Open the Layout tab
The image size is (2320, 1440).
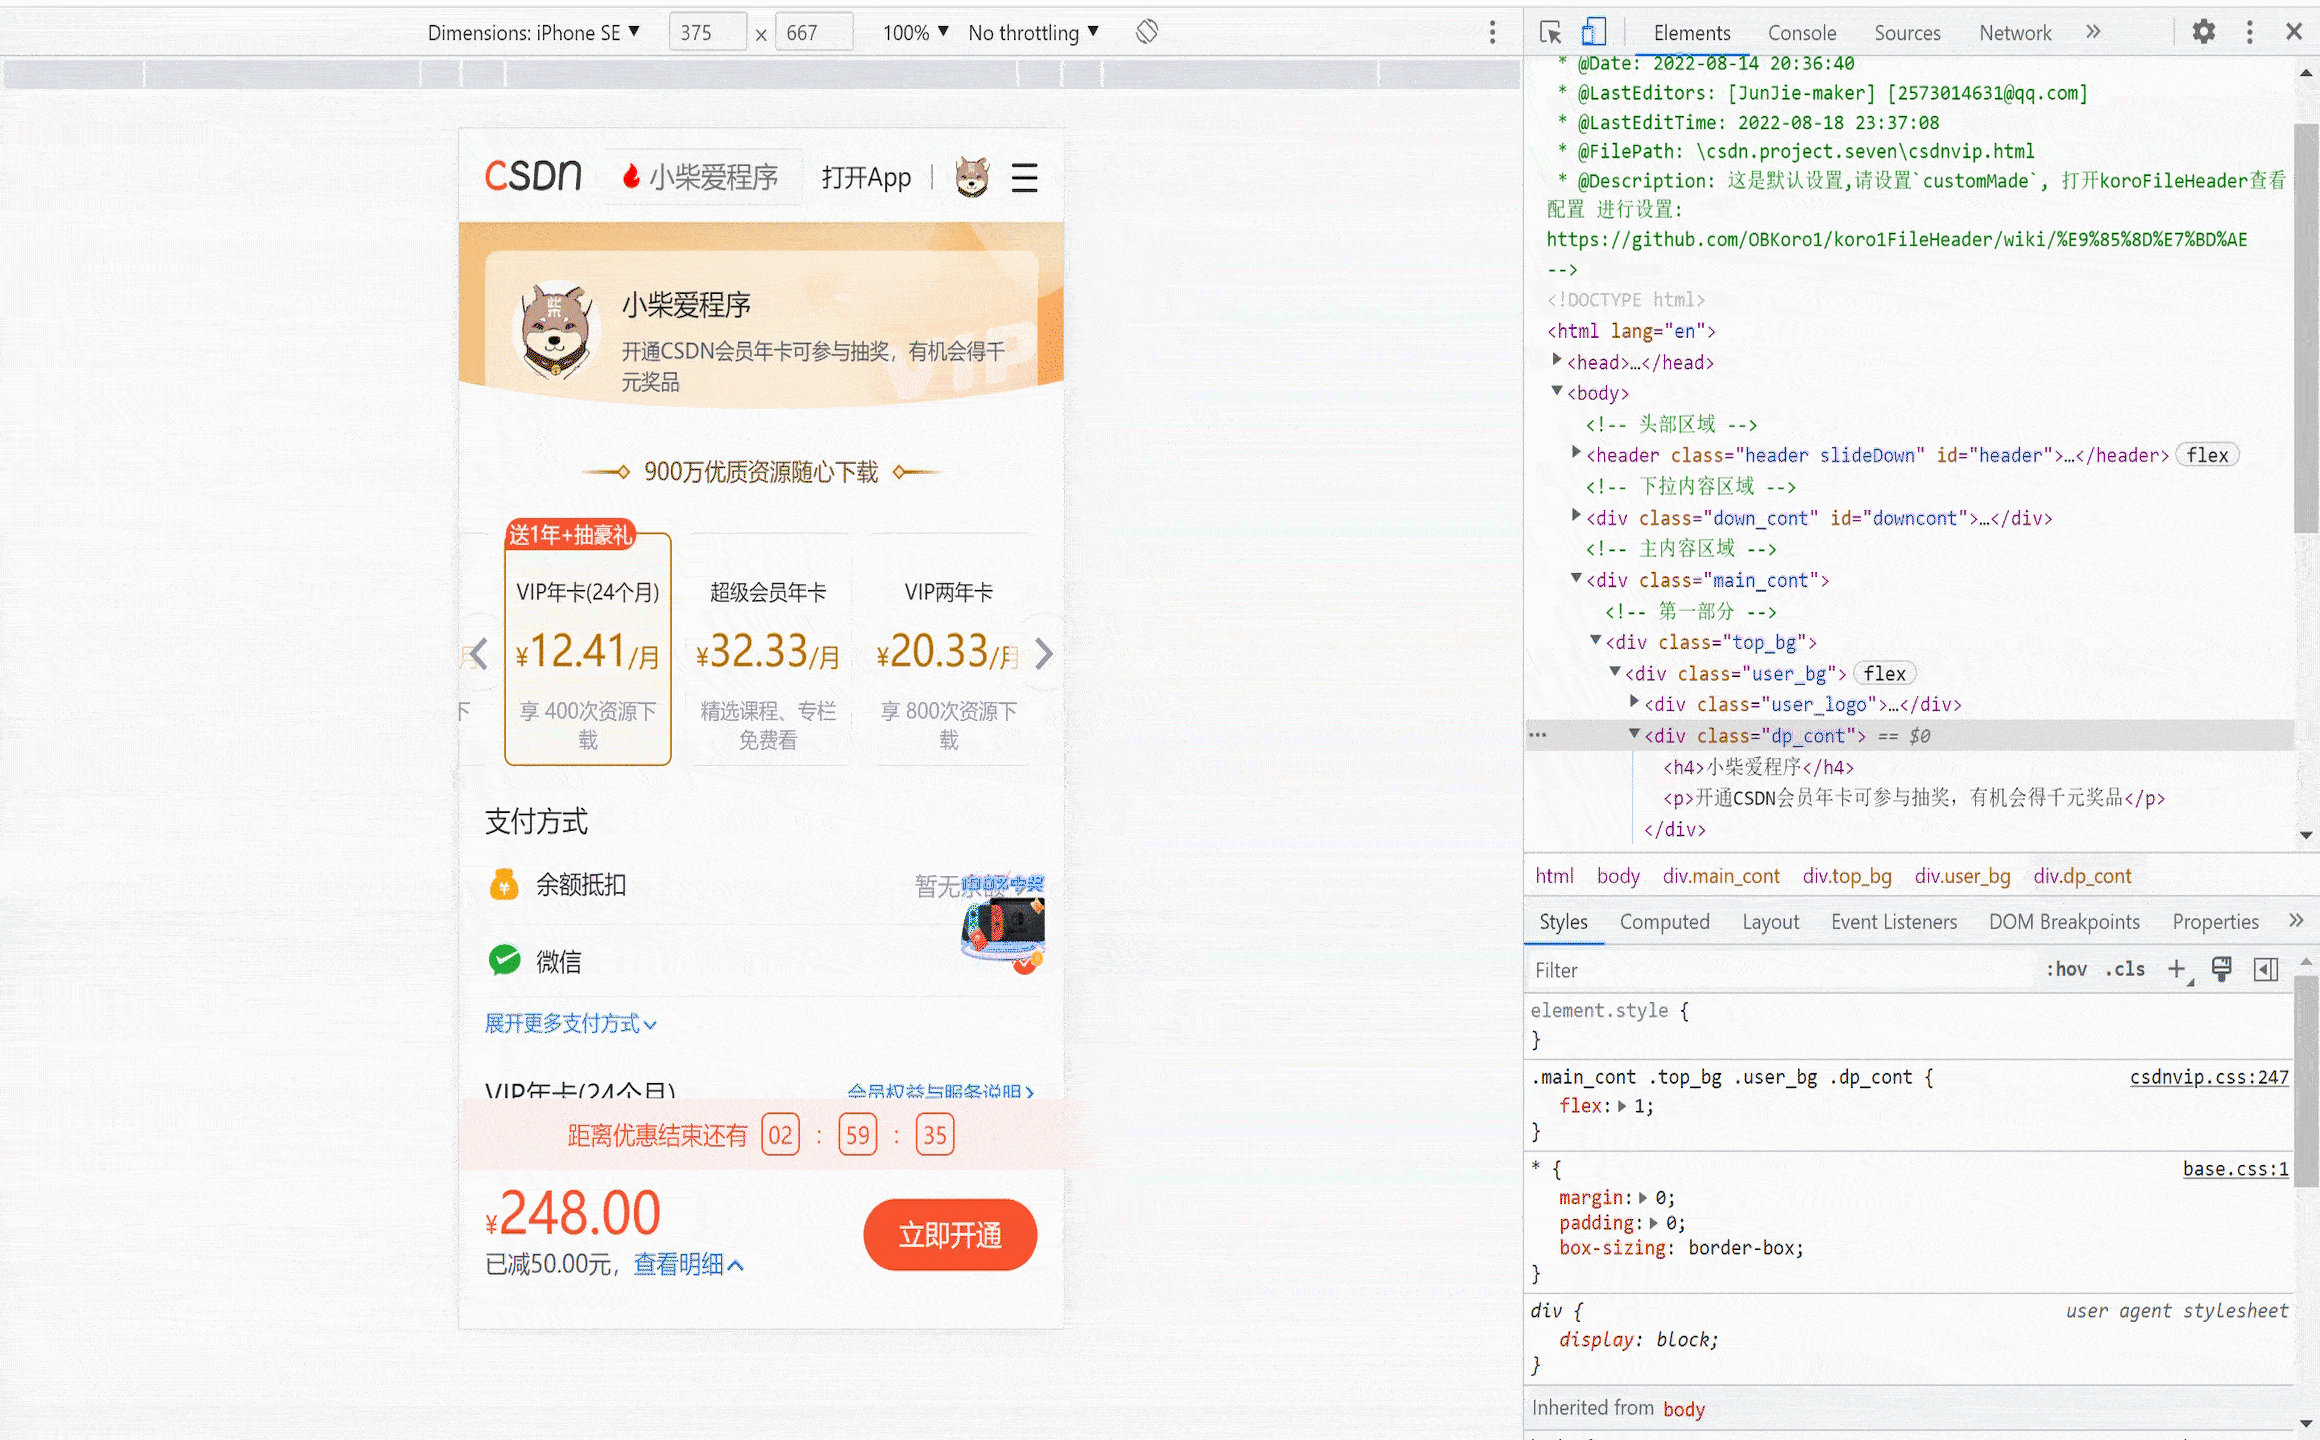(1770, 921)
